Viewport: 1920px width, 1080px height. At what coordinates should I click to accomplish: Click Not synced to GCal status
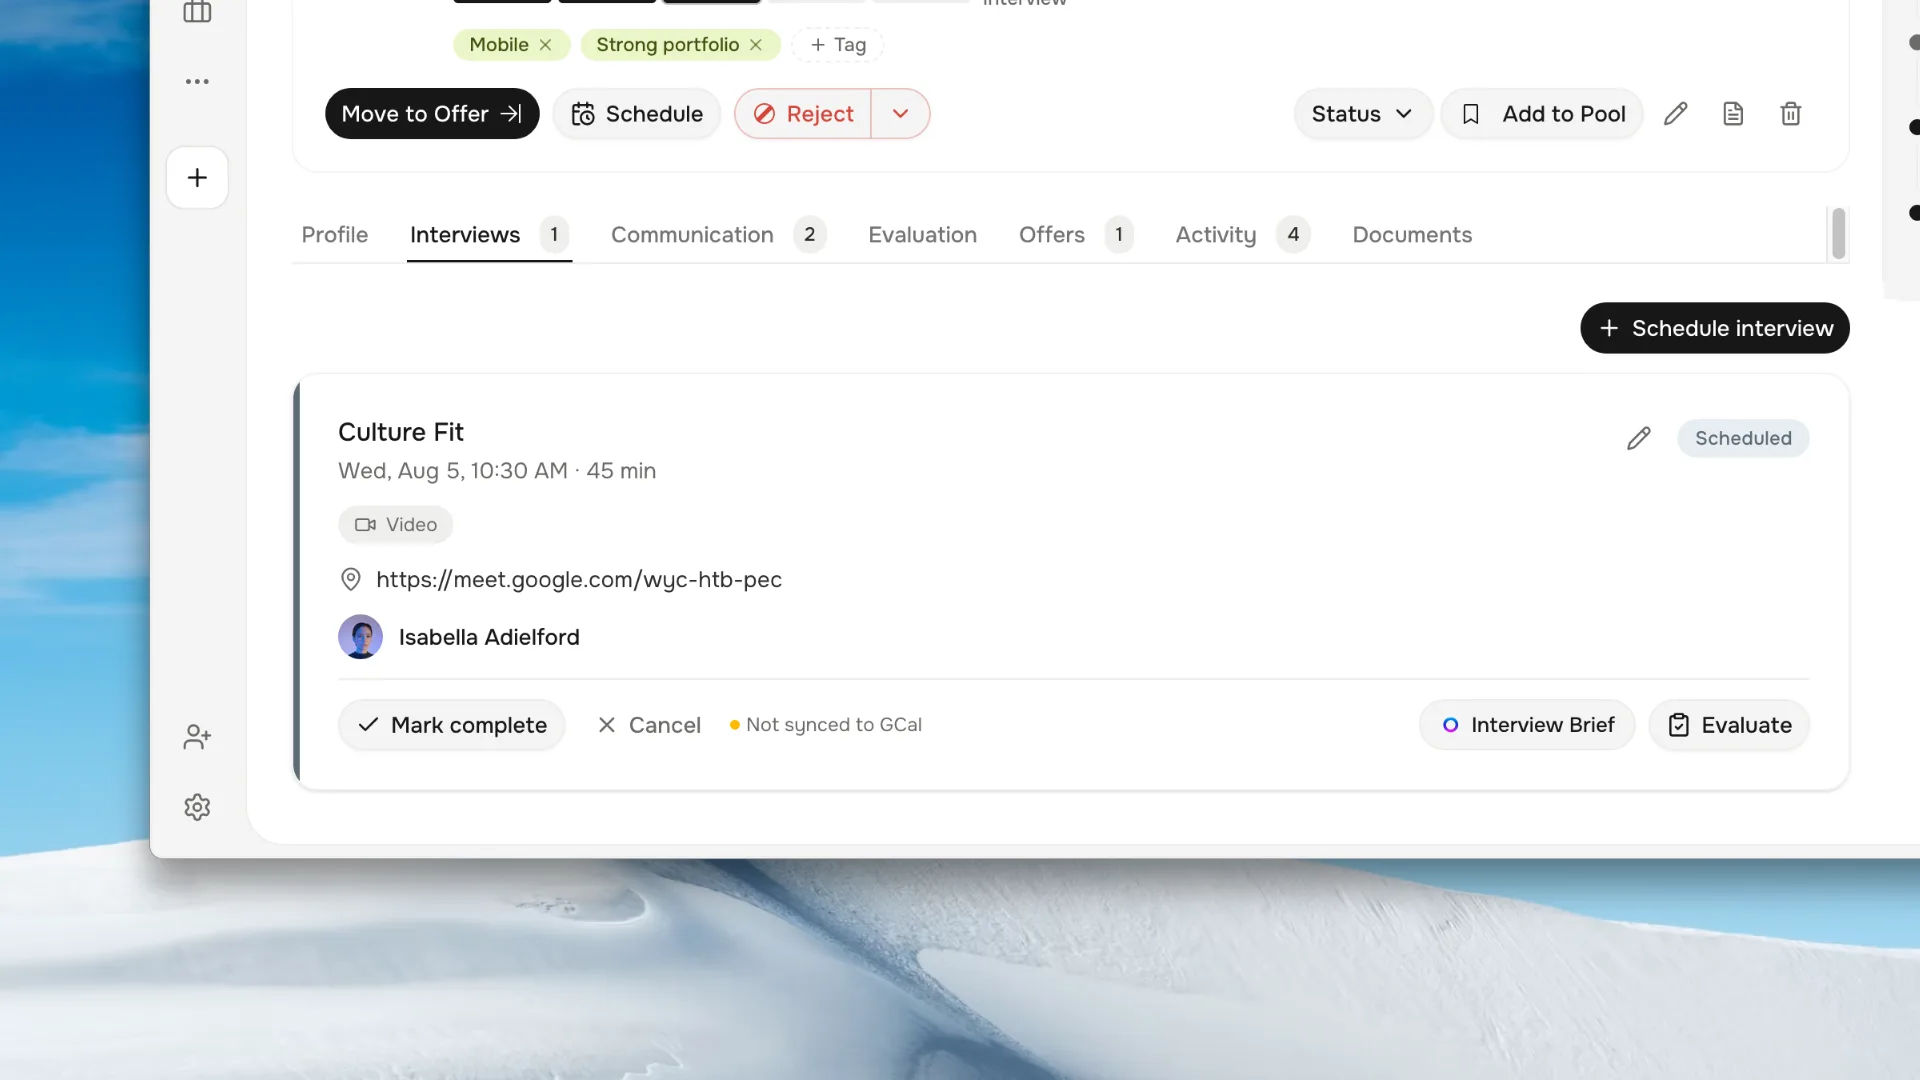point(826,725)
